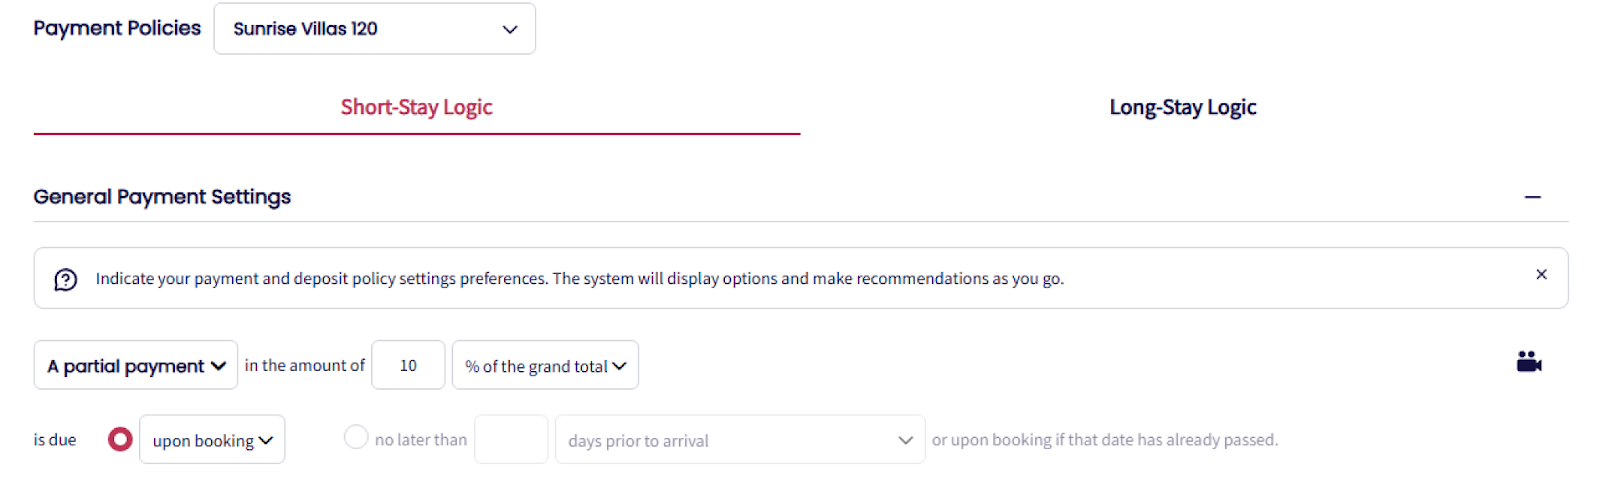Click the video camera tutorial icon
This screenshot has width=1600, height=499.
(1528, 362)
